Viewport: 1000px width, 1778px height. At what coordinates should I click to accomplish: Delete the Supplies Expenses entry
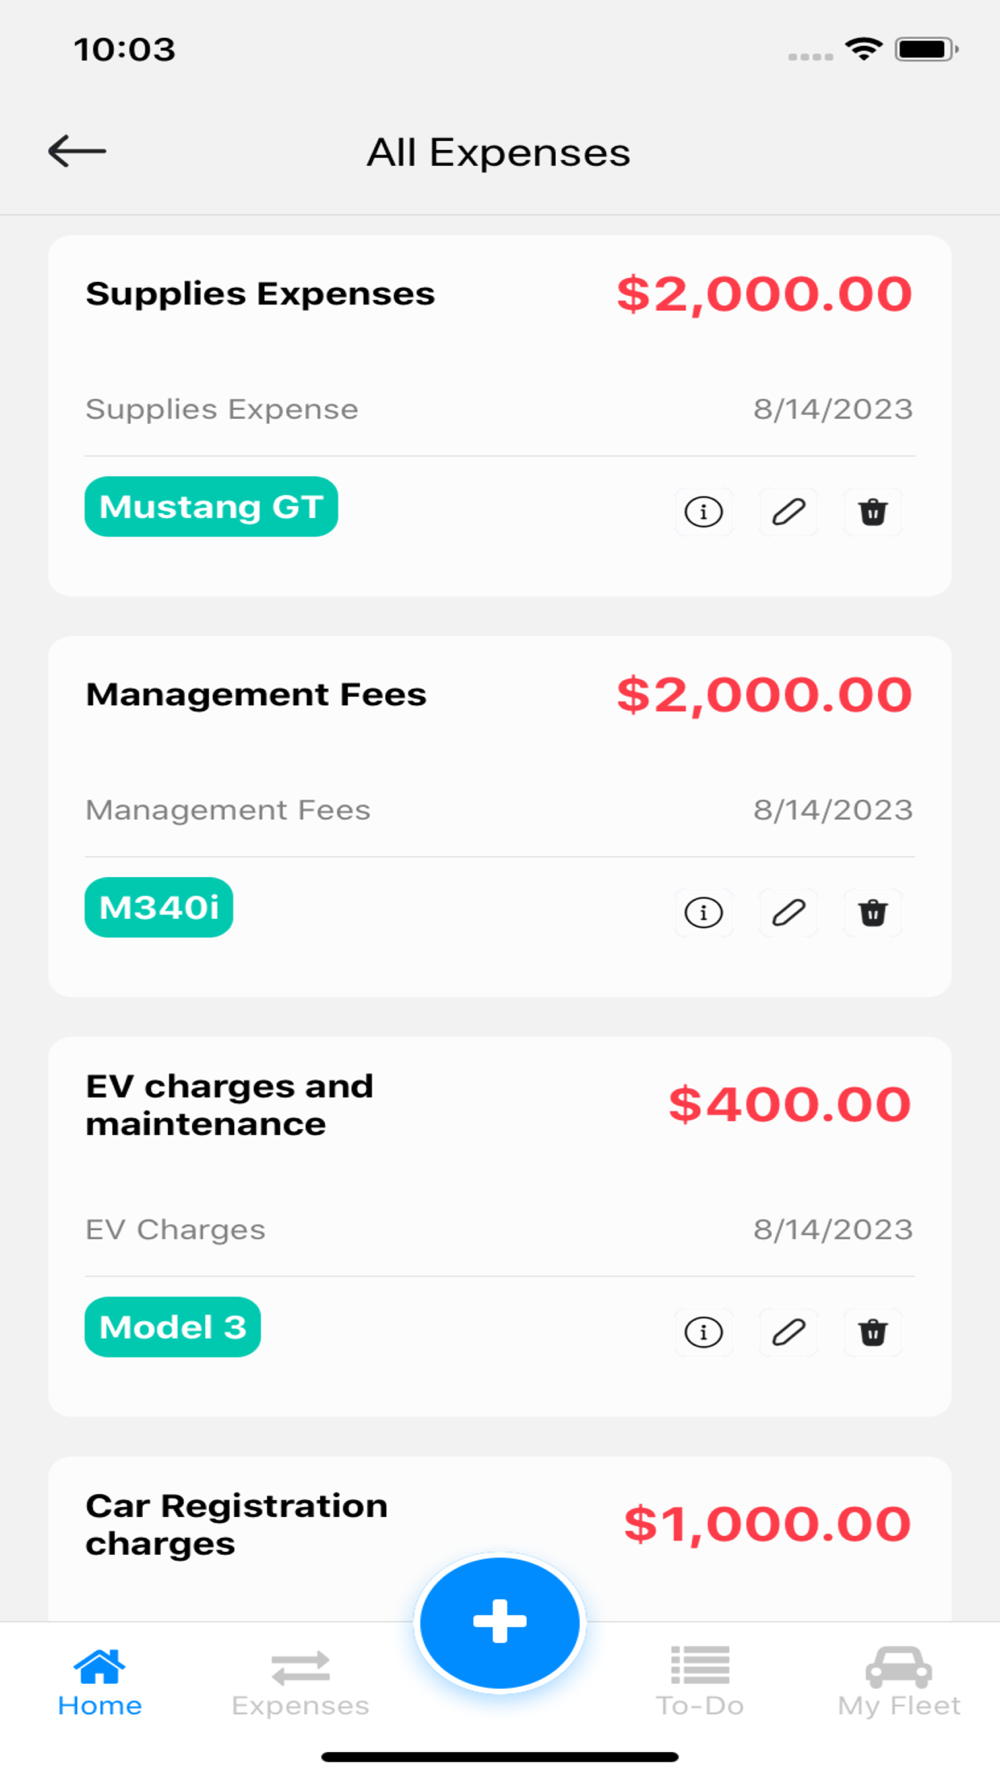[x=873, y=512]
